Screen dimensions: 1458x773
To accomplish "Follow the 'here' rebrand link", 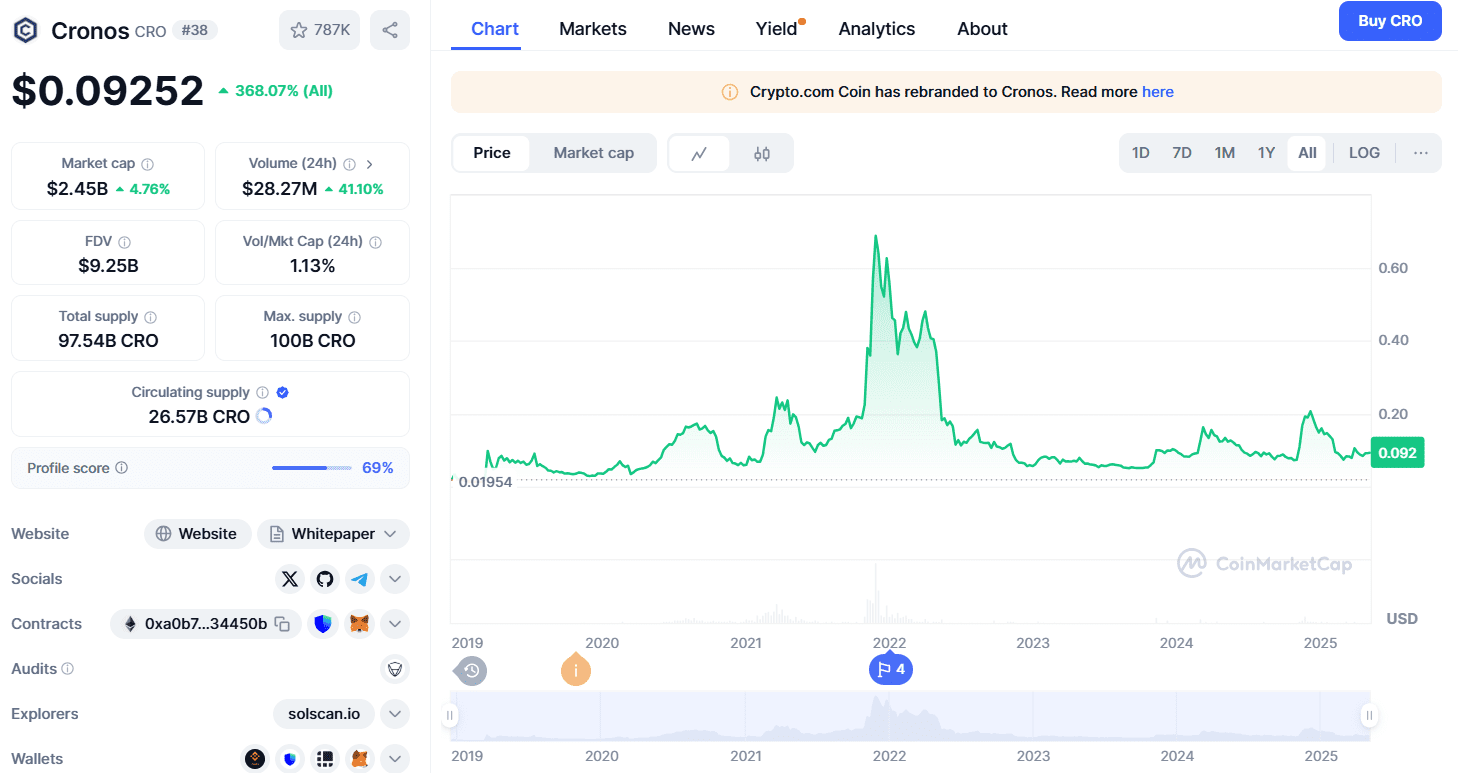I will [x=1158, y=92].
